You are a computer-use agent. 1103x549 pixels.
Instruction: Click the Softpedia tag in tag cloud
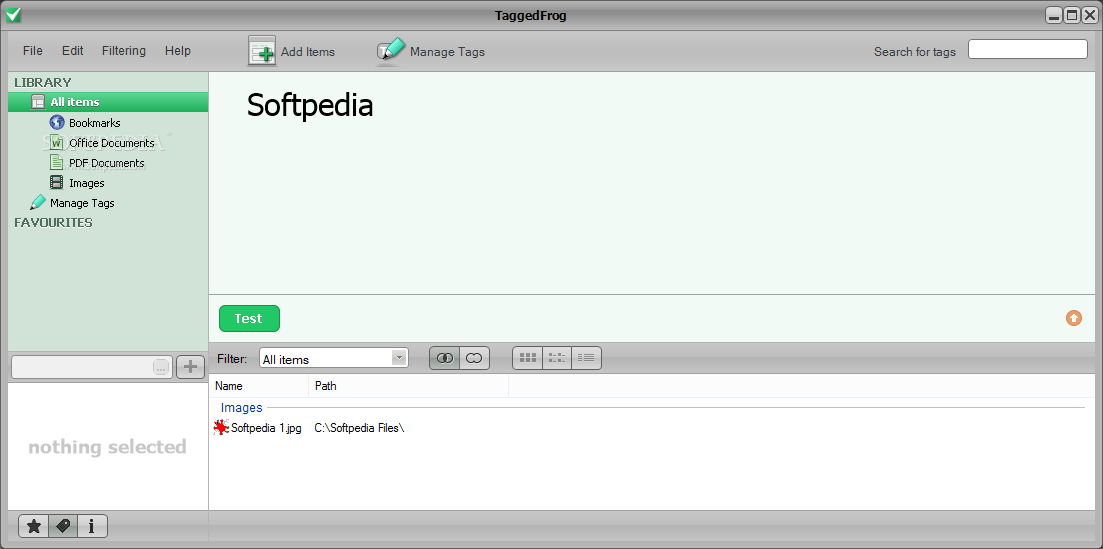click(310, 106)
